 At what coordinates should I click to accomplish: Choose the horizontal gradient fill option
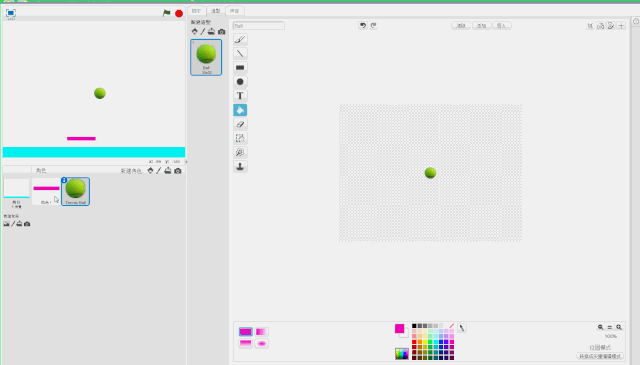tap(261, 332)
